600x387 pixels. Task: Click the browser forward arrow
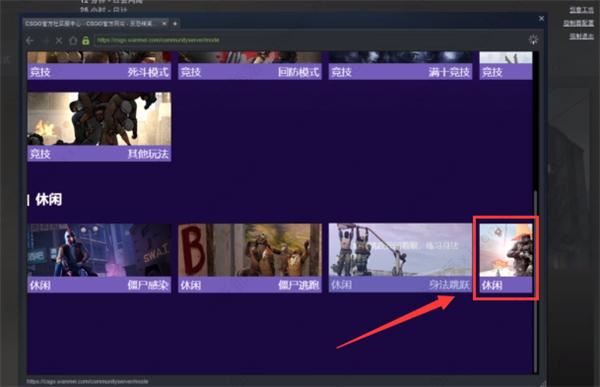tap(46, 40)
